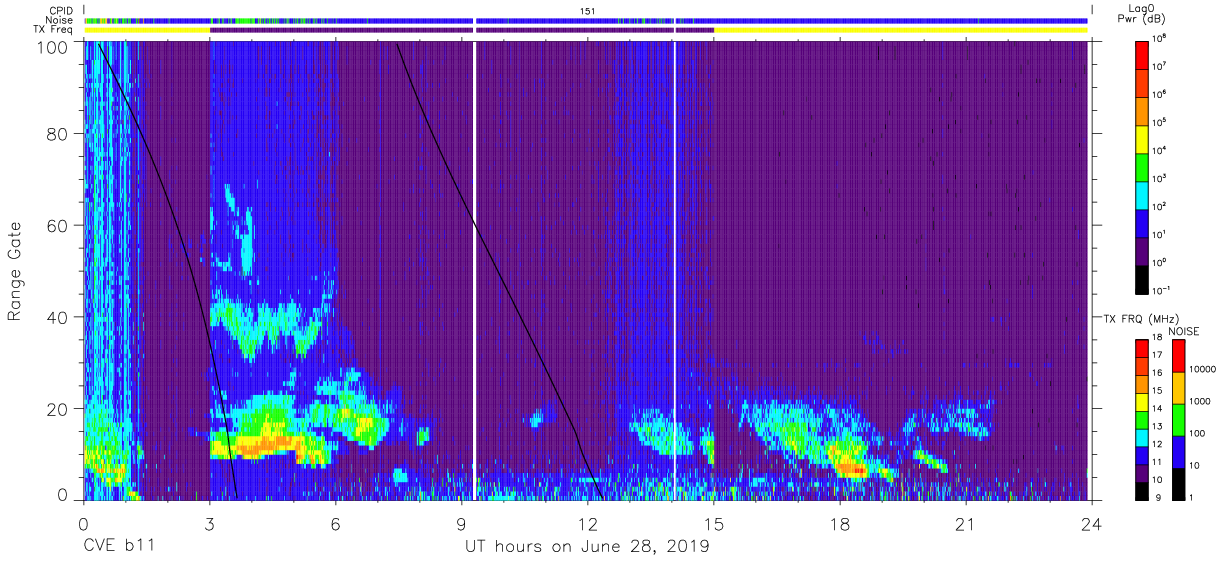
Task: Pick the red top segment of NOISE colorbar
Action: point(1177,356)
